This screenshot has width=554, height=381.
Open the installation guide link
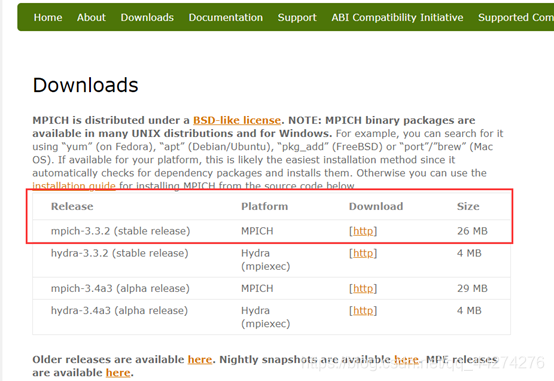[74, 186]
